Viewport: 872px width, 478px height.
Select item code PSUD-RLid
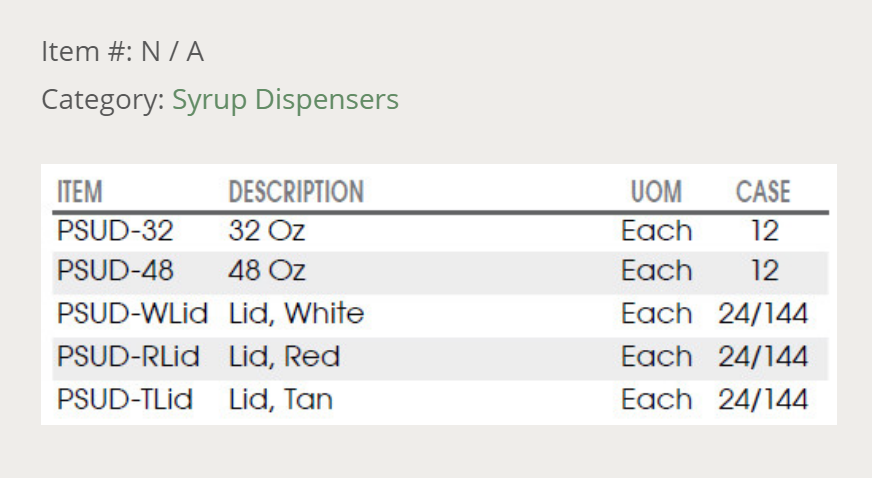(128, 357)
